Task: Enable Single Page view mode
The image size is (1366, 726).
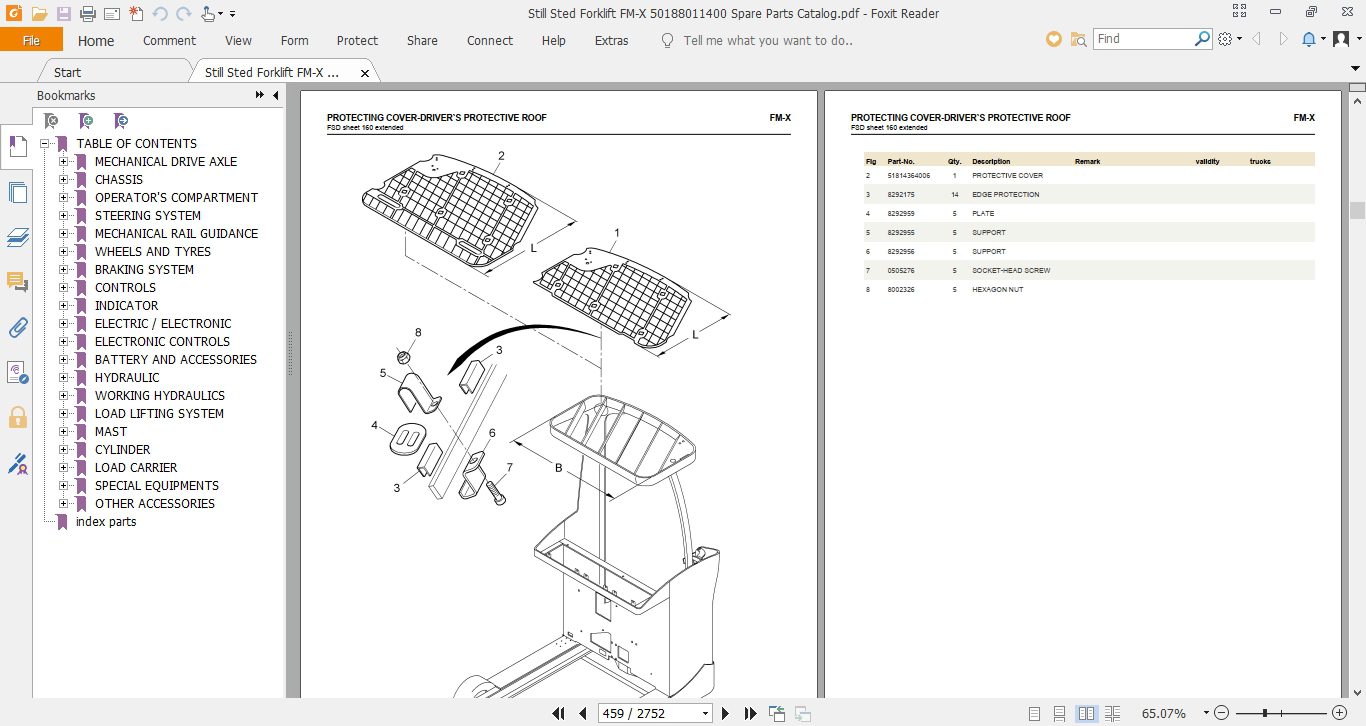Action: (x=1033, y=713)
